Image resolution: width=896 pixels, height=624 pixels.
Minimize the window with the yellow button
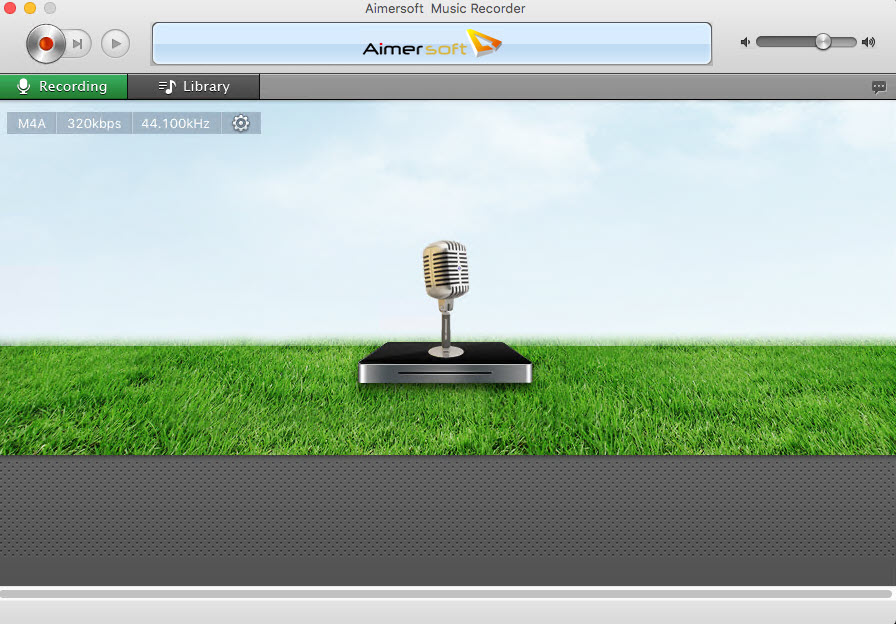[x=30, y=8]
